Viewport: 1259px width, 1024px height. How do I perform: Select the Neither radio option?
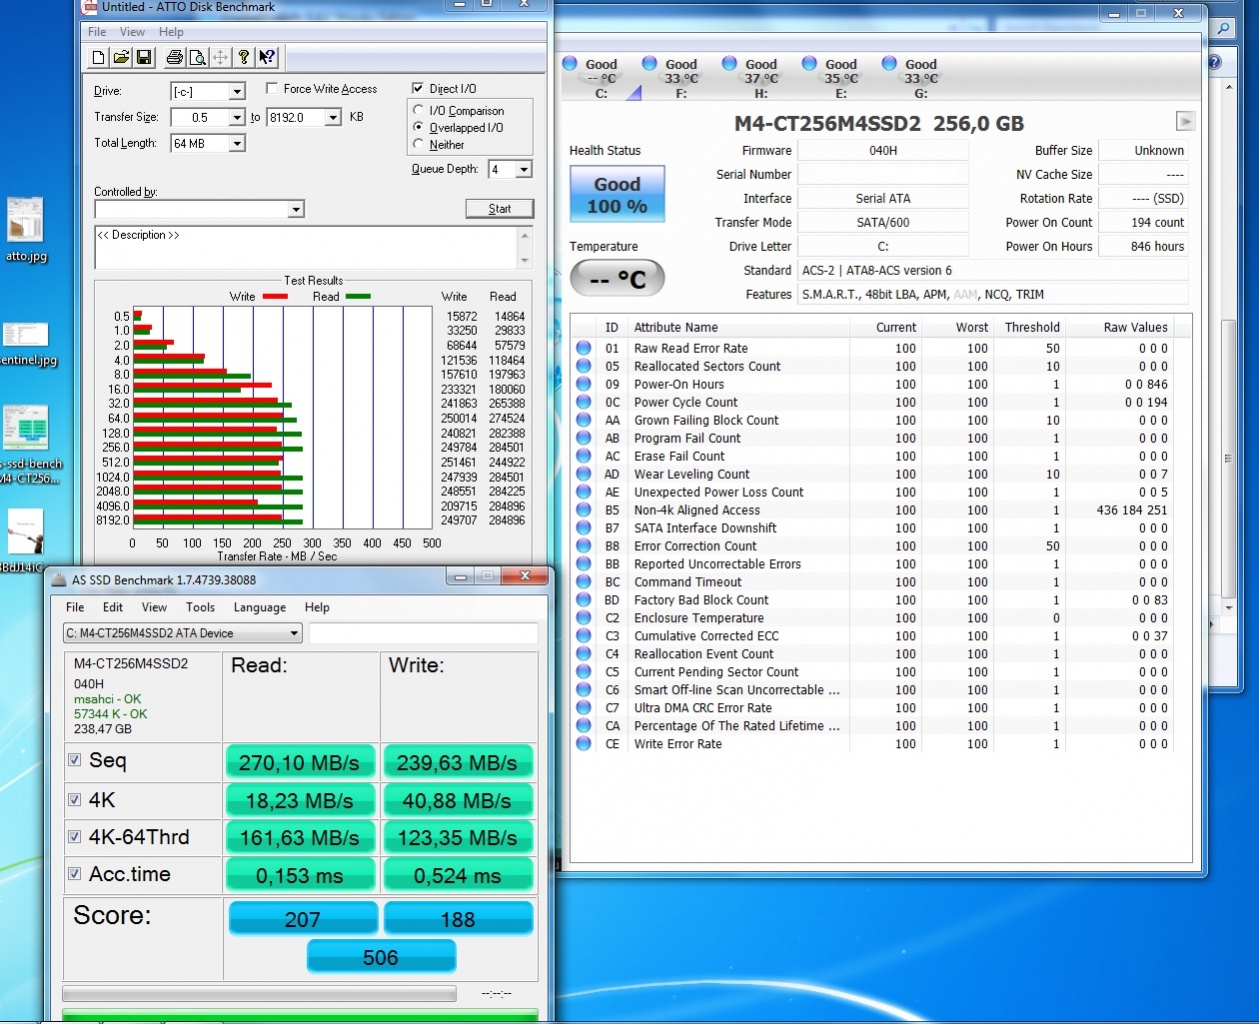[418, 144]
